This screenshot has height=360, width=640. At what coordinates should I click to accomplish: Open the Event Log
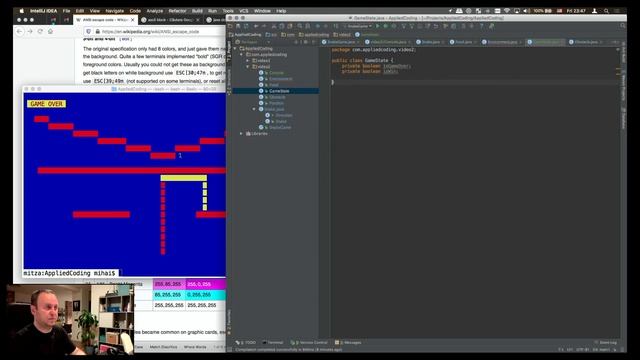606,342
